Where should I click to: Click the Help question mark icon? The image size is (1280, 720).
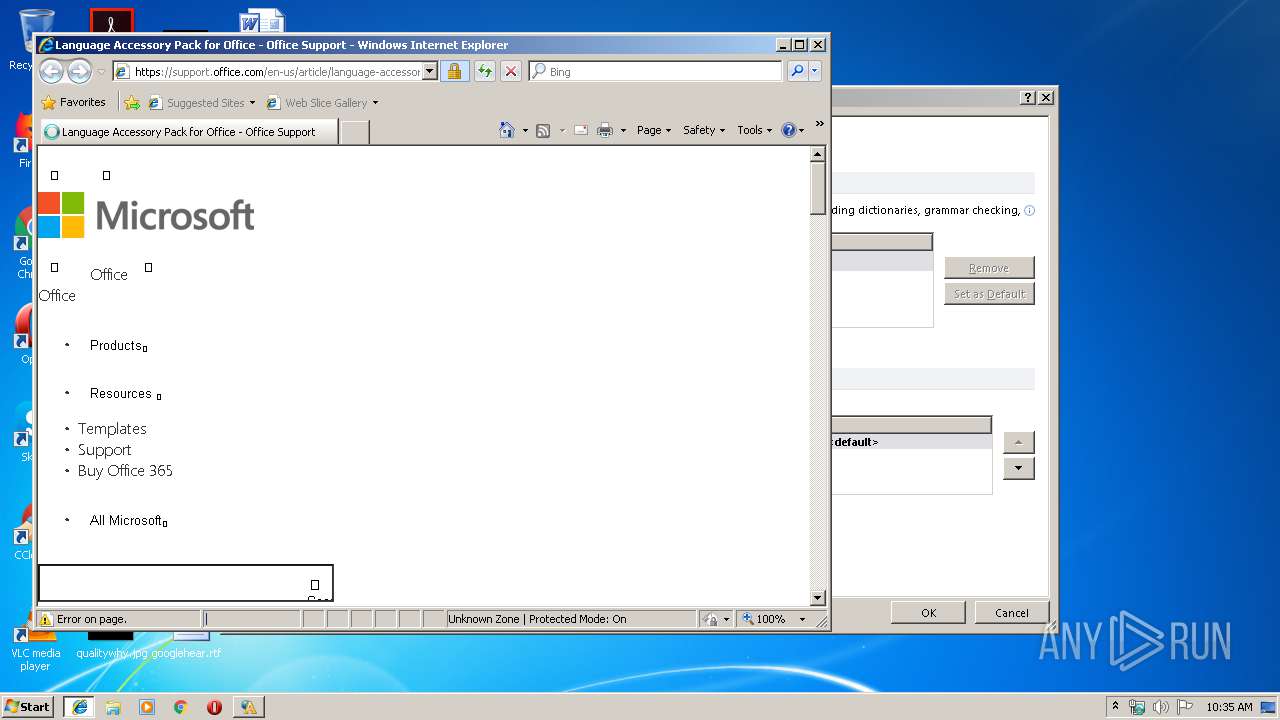(x=788, y=130)
